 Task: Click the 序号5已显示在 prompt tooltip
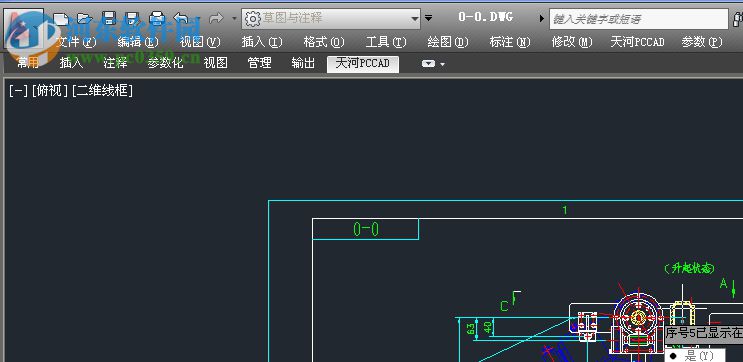[x=704, y=333]
